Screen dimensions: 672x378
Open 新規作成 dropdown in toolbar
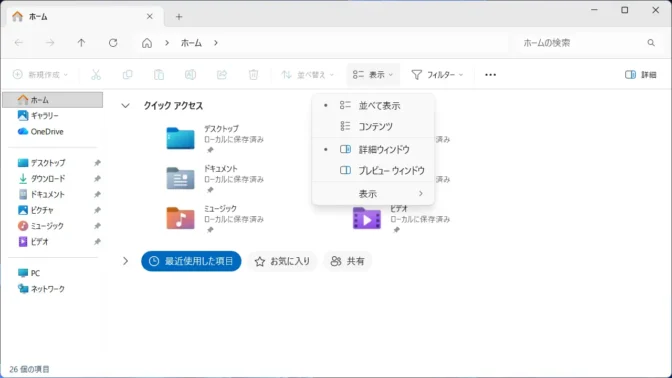pyautogui.click(x=41, y=75)
